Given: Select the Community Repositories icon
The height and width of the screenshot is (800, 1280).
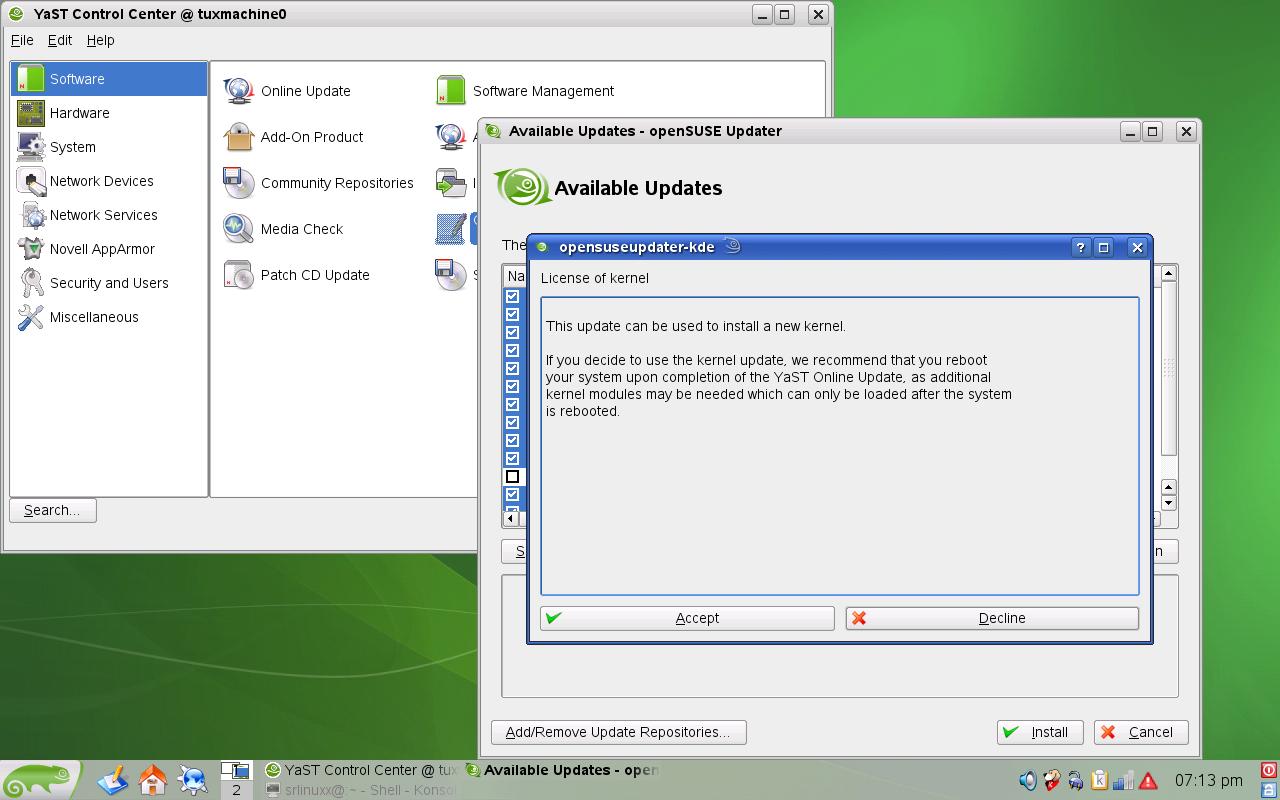Looking at the screenshot, I should click(x=239, y=182).
